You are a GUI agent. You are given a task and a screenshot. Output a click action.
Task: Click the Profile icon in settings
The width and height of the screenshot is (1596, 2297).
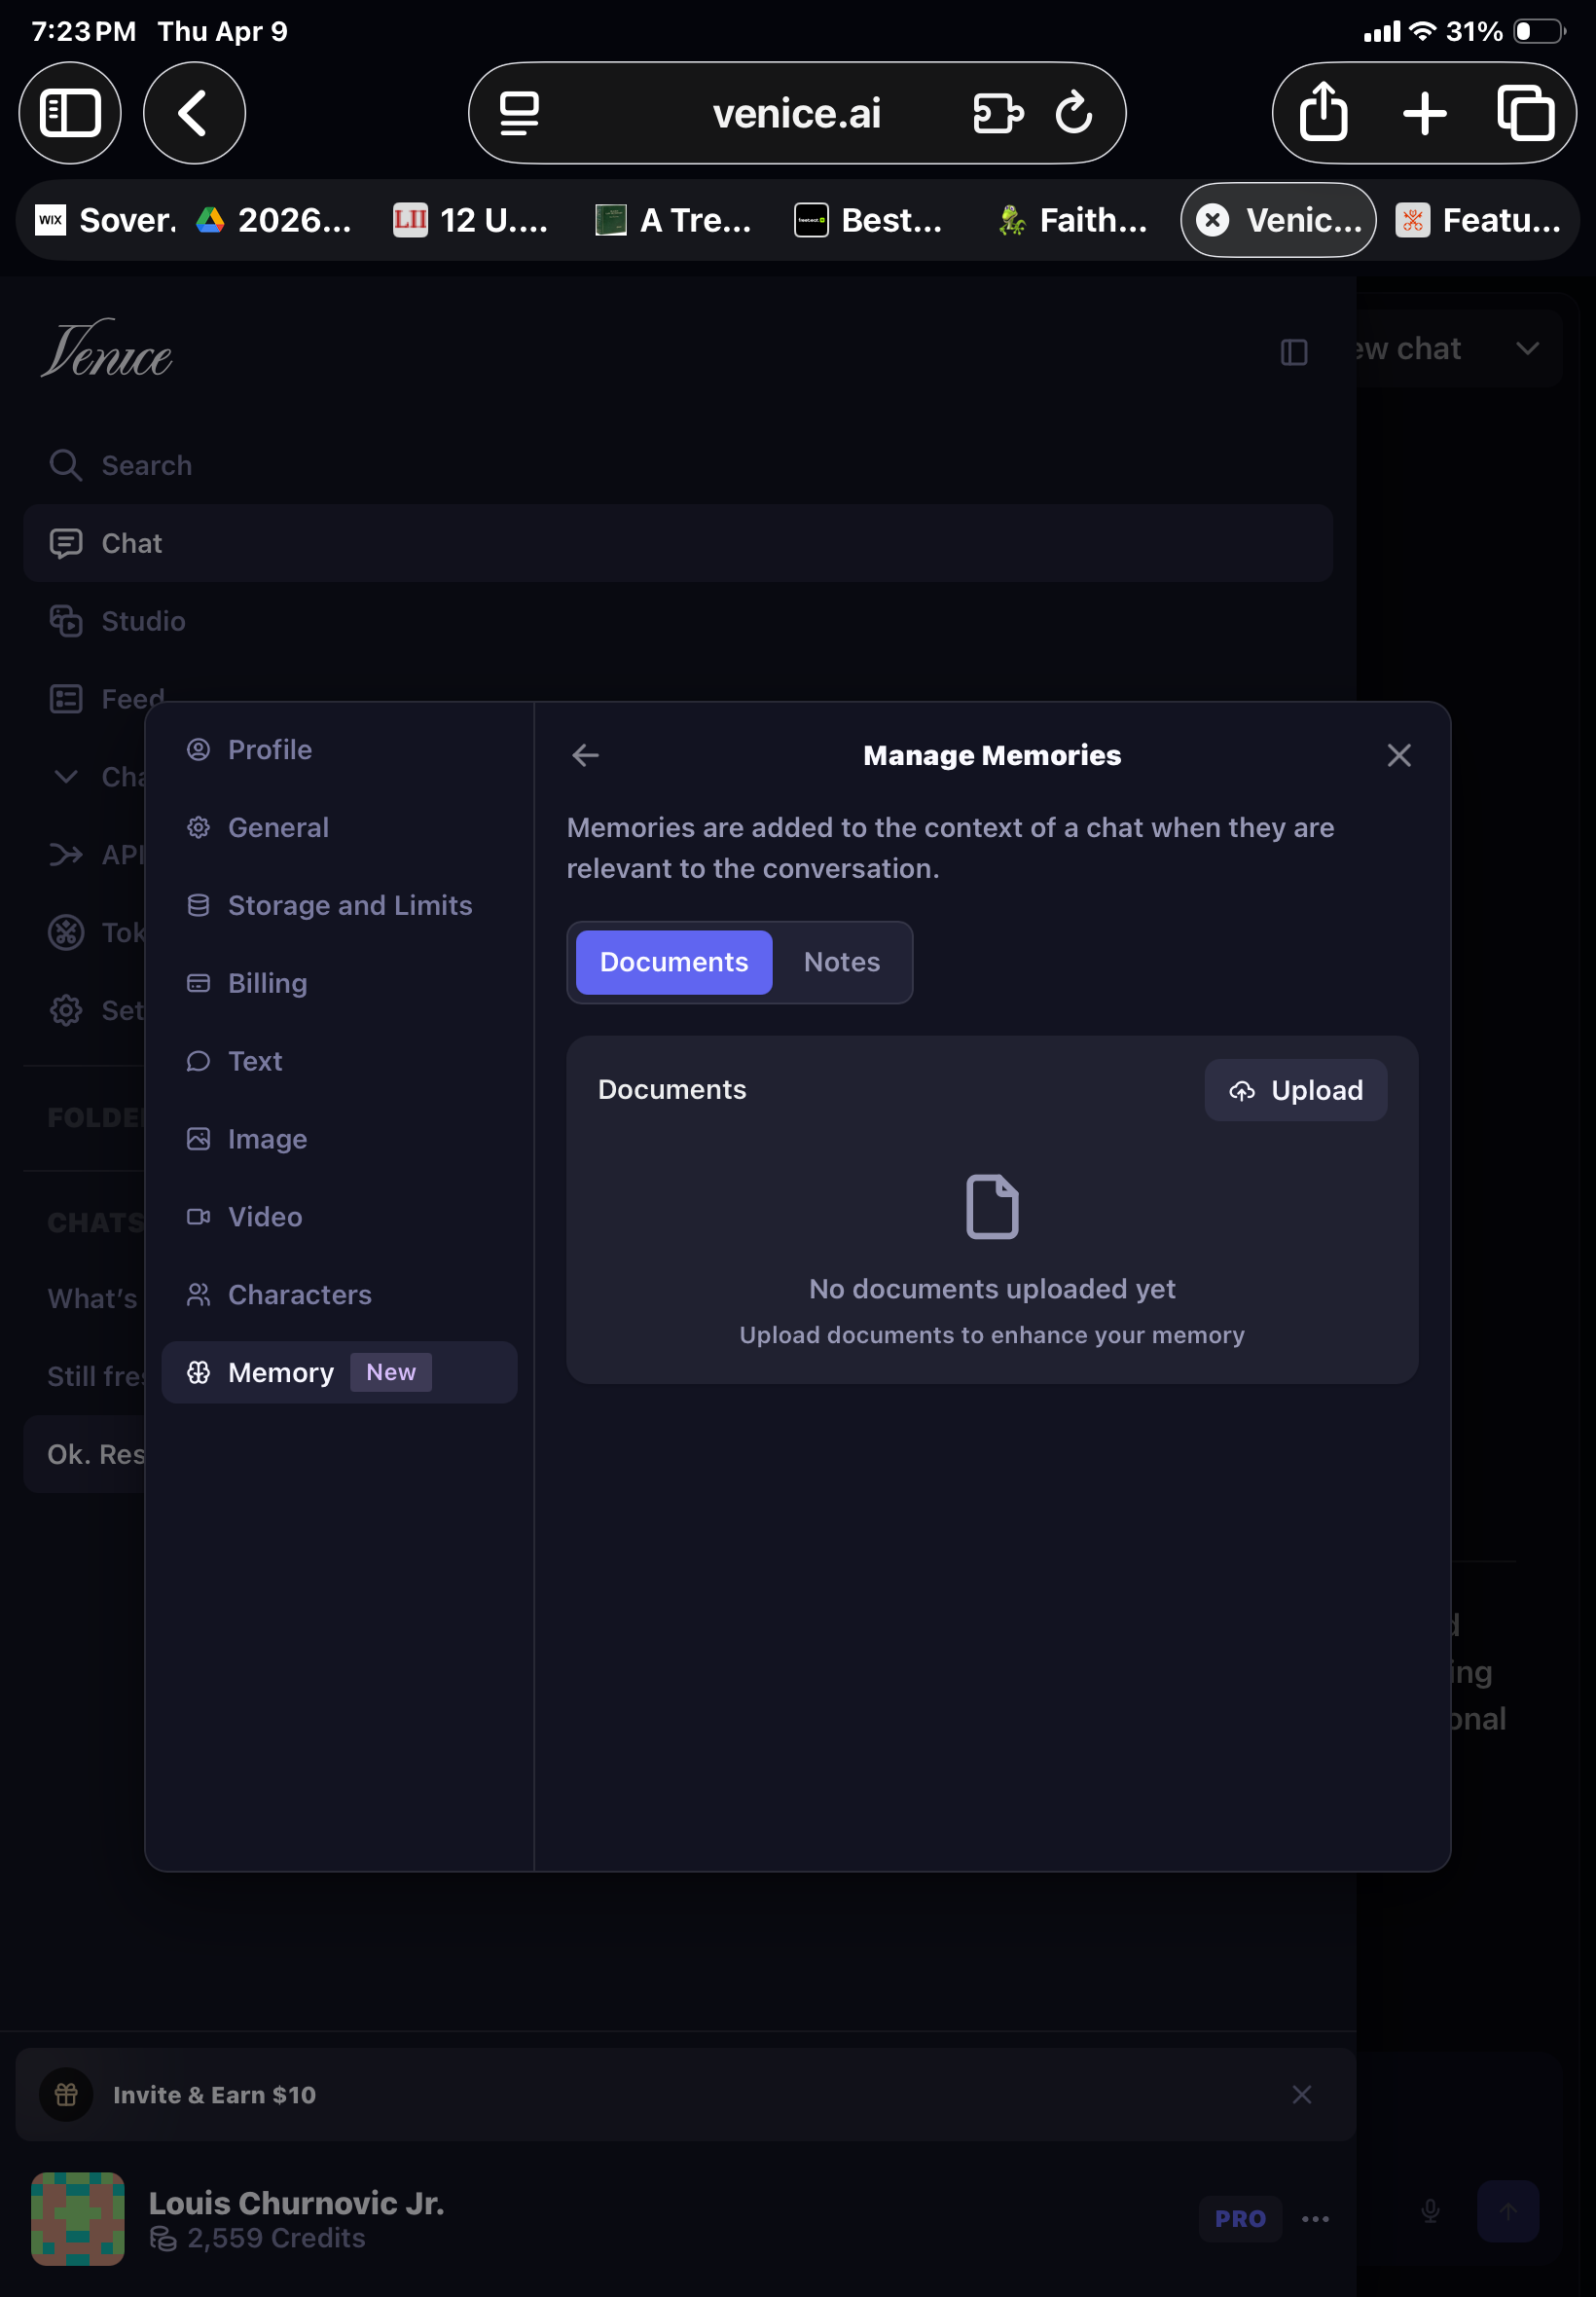point(198,750)
